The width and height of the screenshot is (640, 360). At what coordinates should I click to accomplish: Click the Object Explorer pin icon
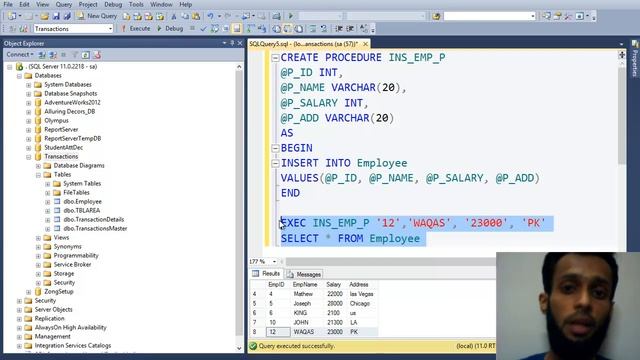pyautogui.click(x=232, y=43)
